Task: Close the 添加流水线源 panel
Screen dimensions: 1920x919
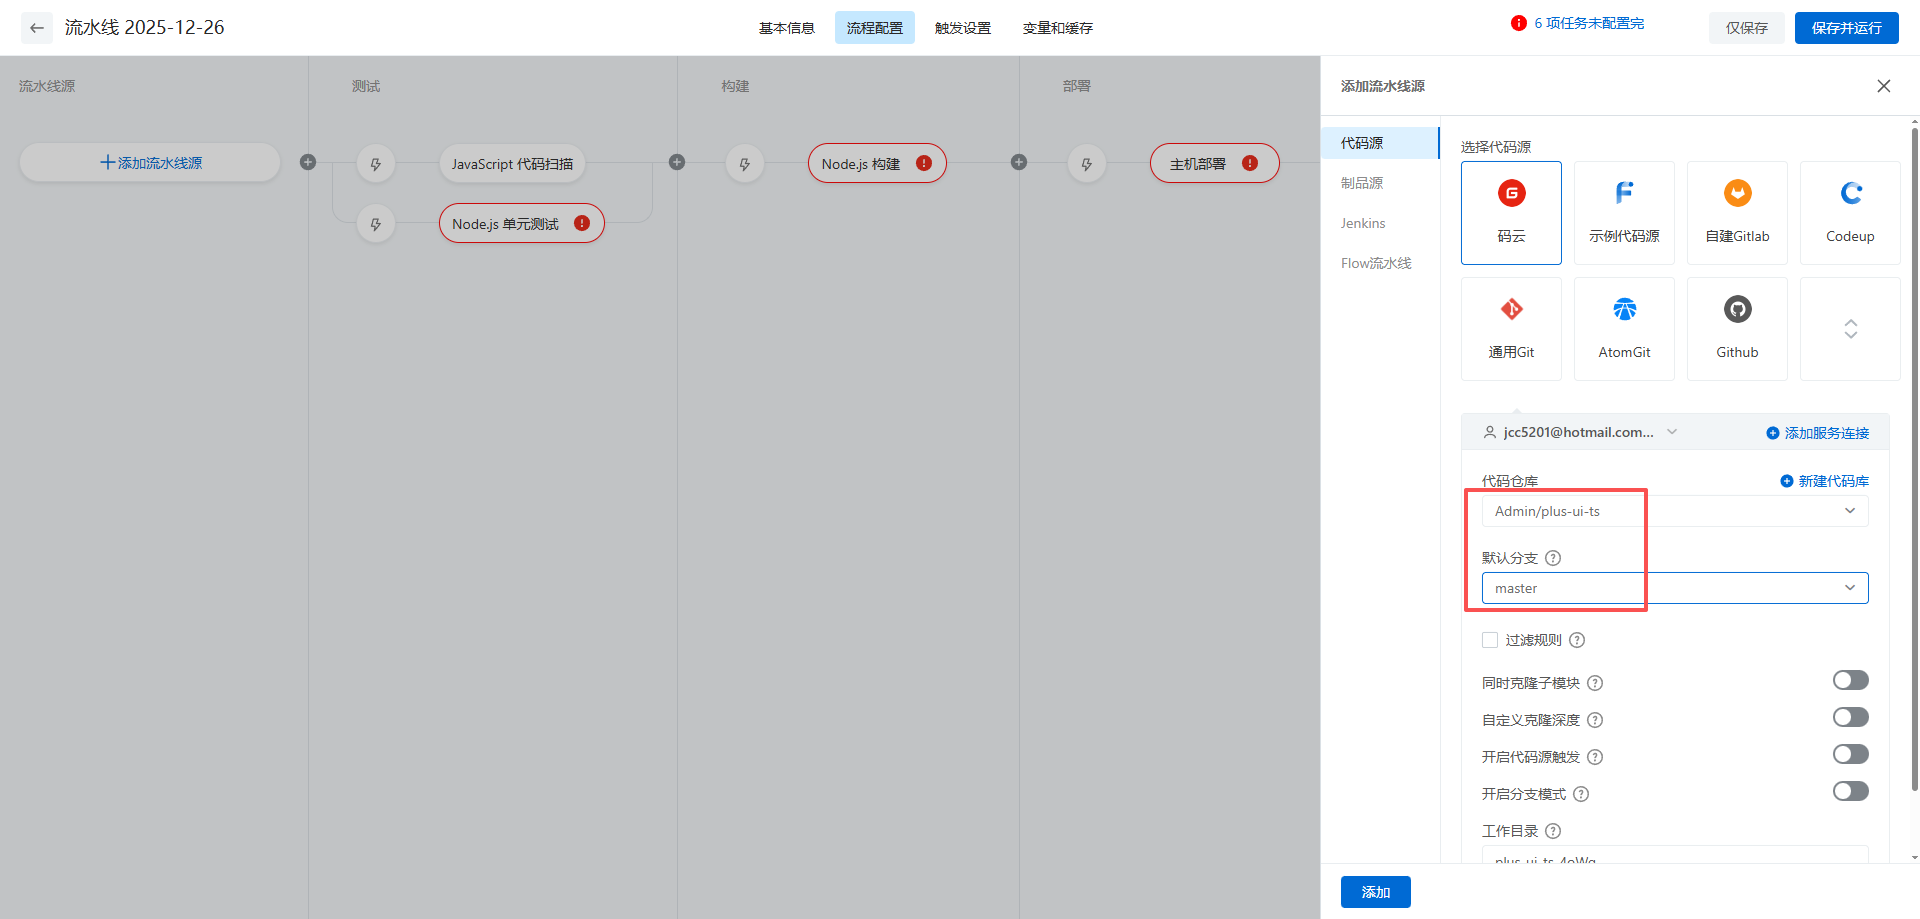Action: click(x=1884, y=86)
